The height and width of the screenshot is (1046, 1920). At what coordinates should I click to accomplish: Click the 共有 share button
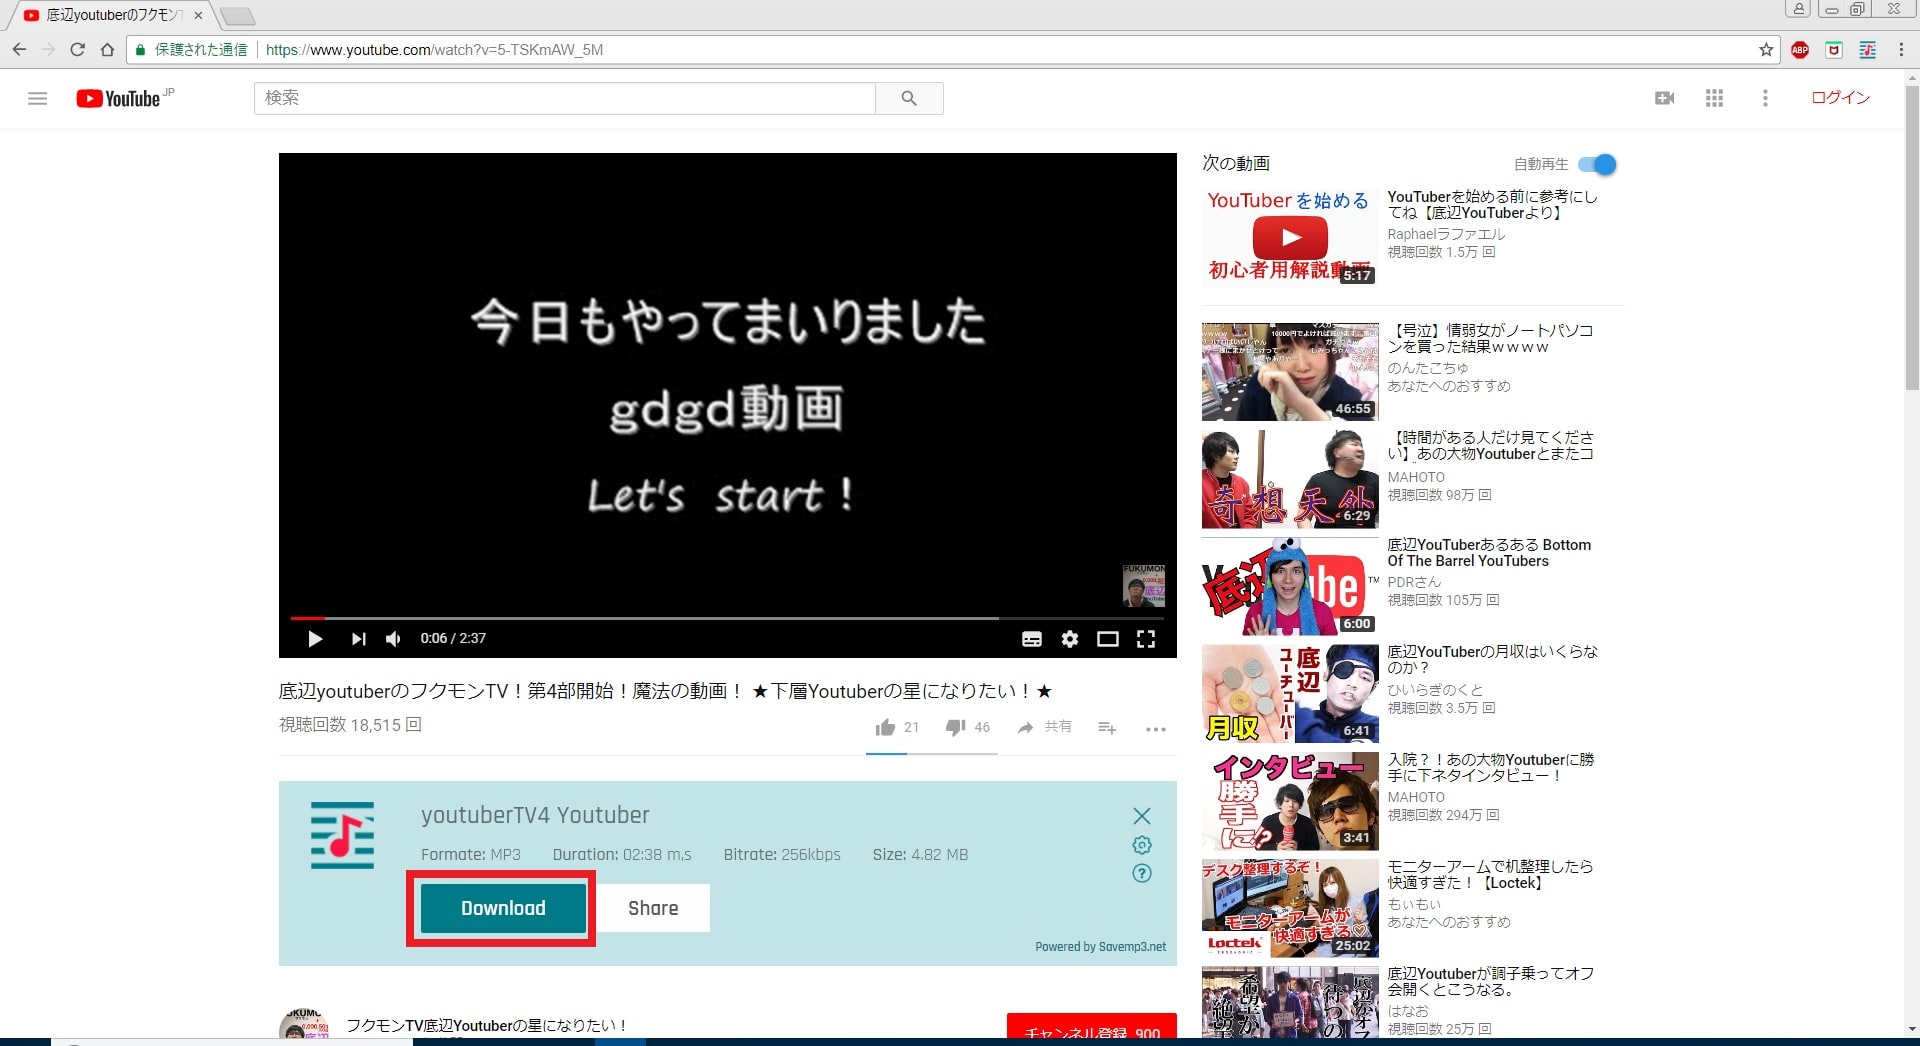tap(1044, 727)
